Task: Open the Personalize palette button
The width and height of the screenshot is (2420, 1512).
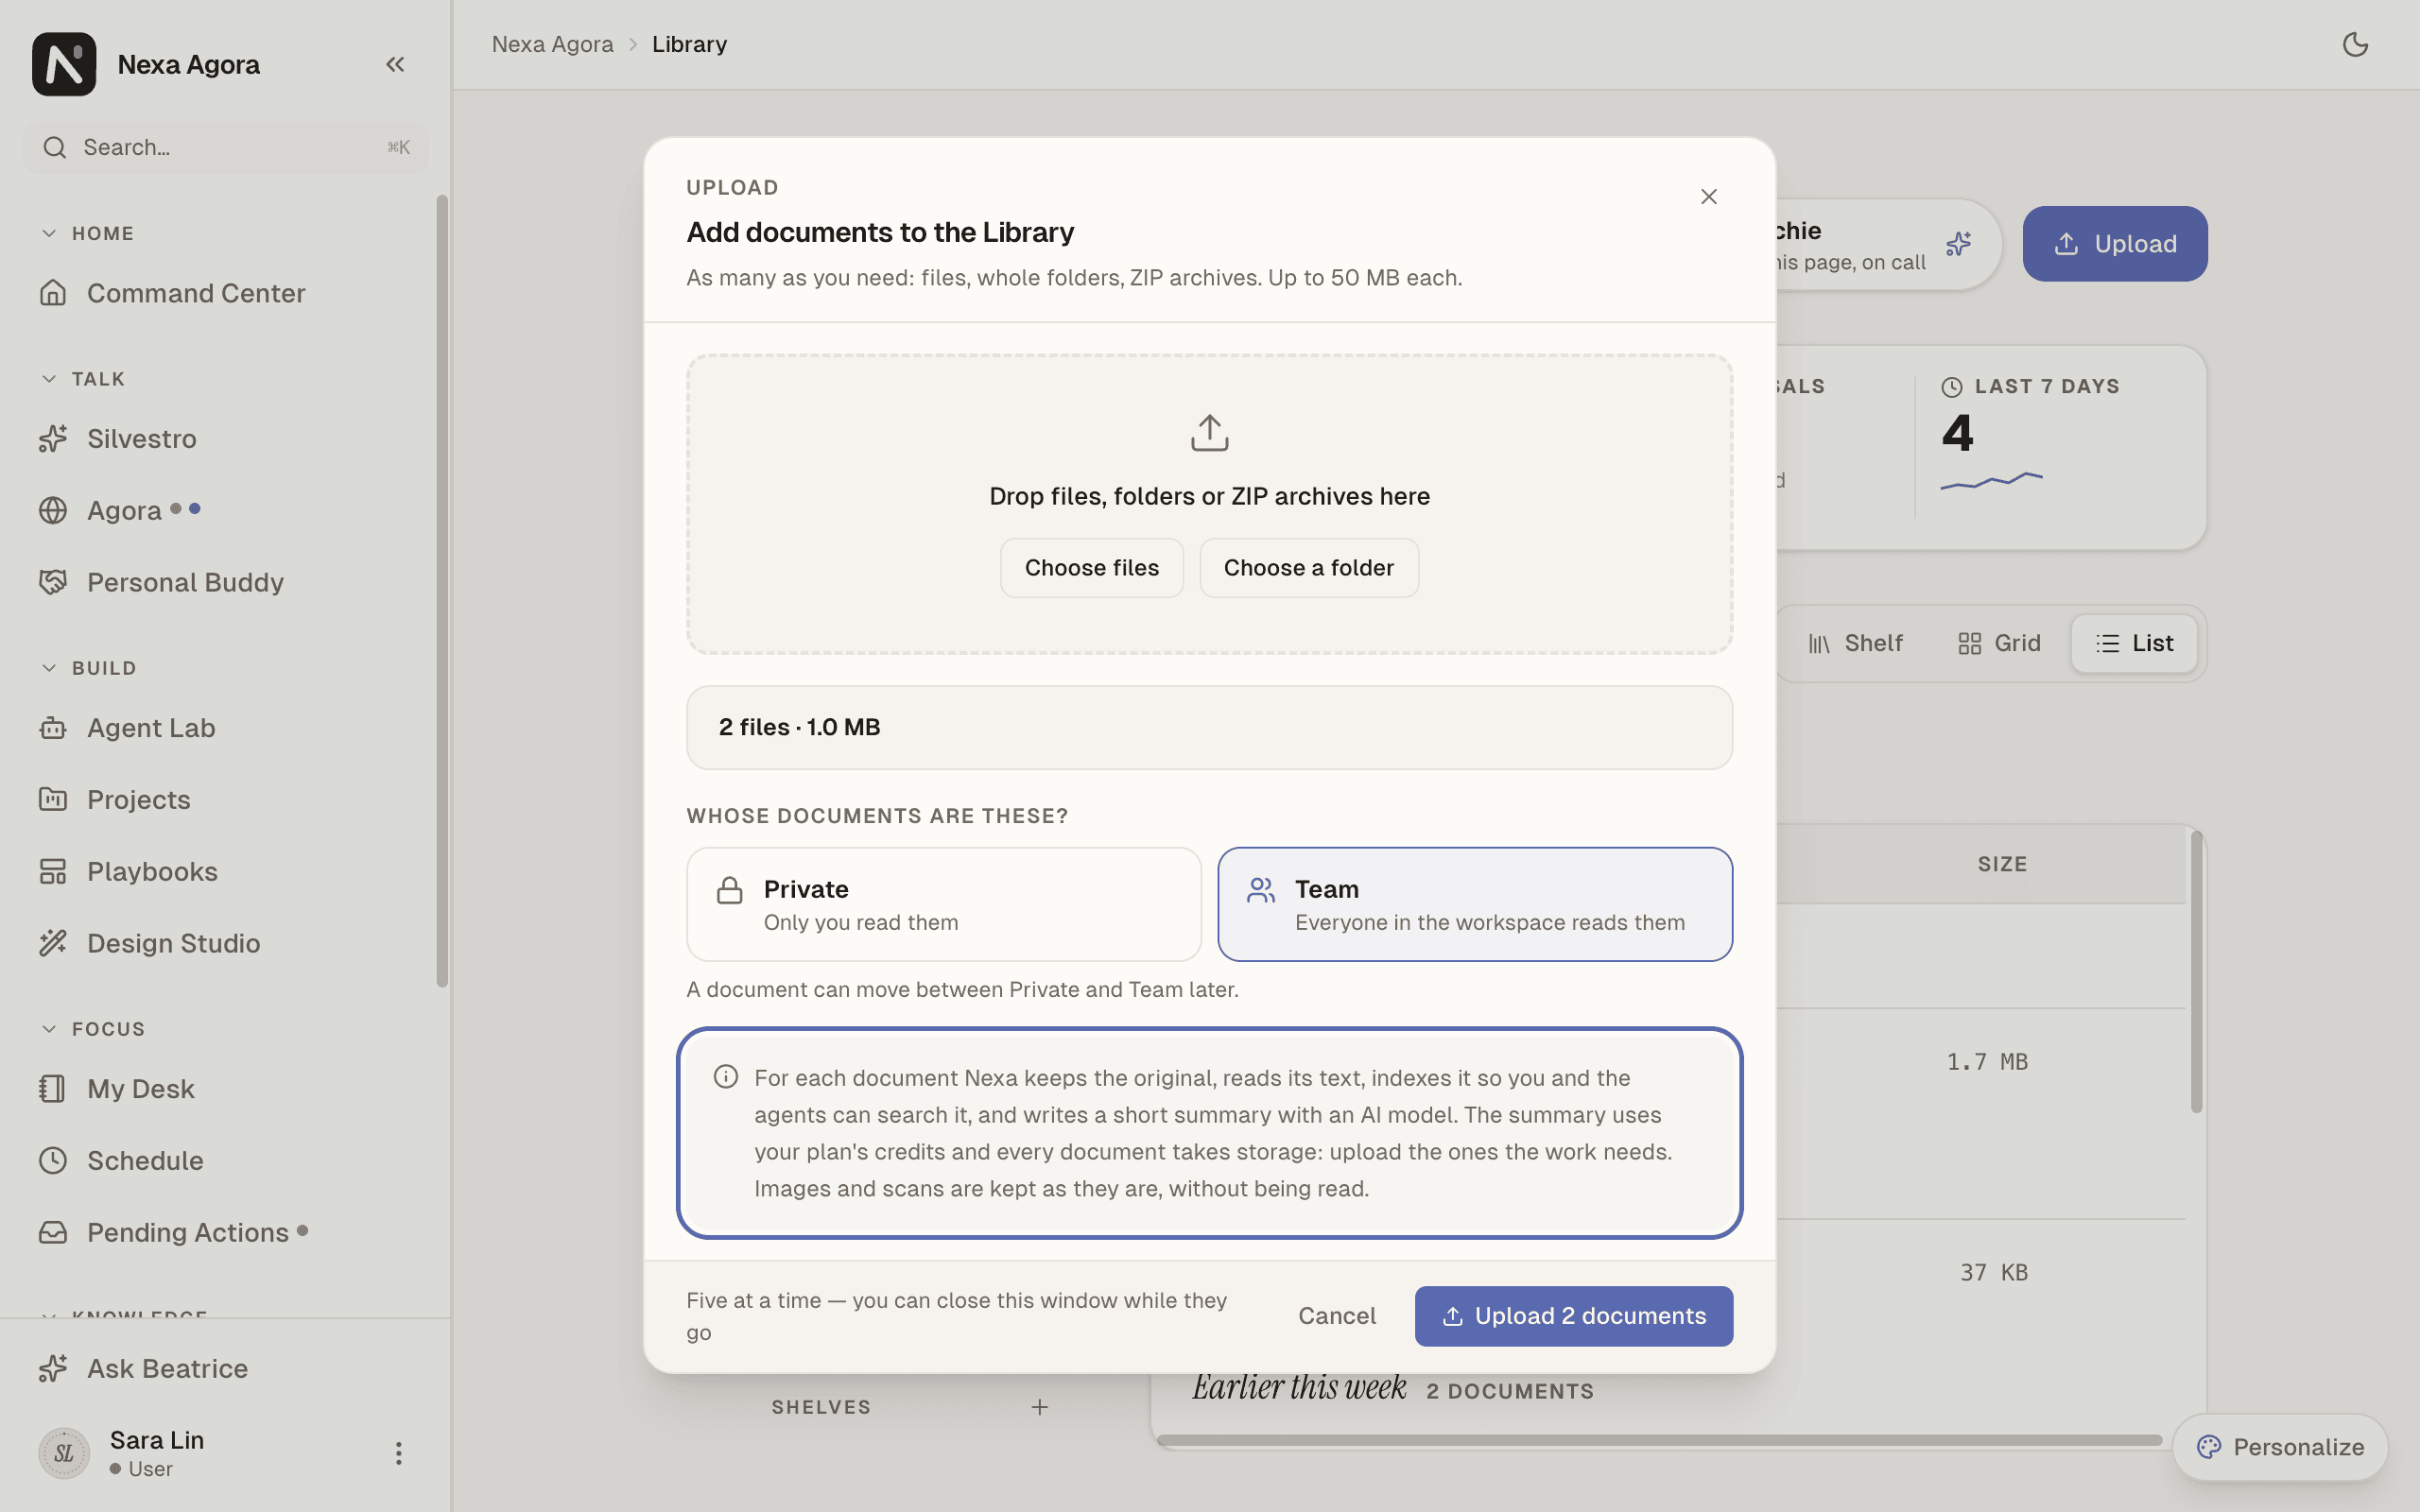Action: point(2280,1447)
